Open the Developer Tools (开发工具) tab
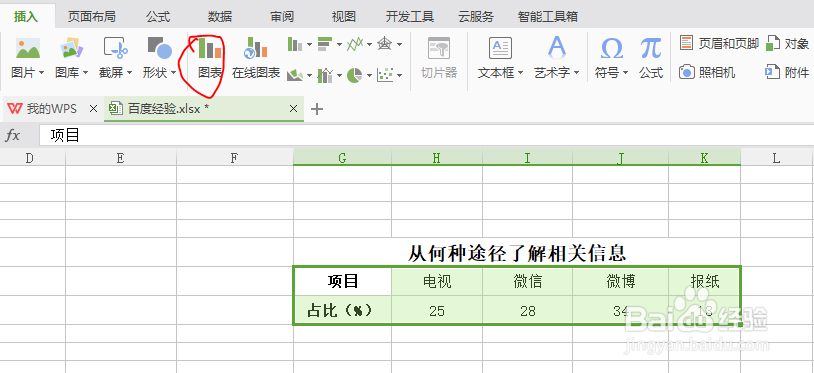Viewport: 814px width, 373px height. (410, 17)
